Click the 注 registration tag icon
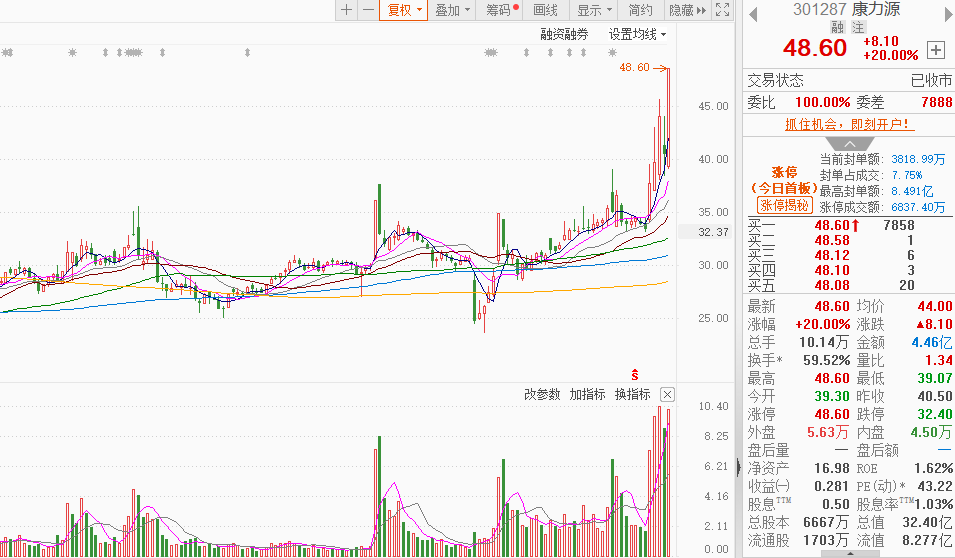The width and height of the screenshot is (955, 558). coord(858,27)
